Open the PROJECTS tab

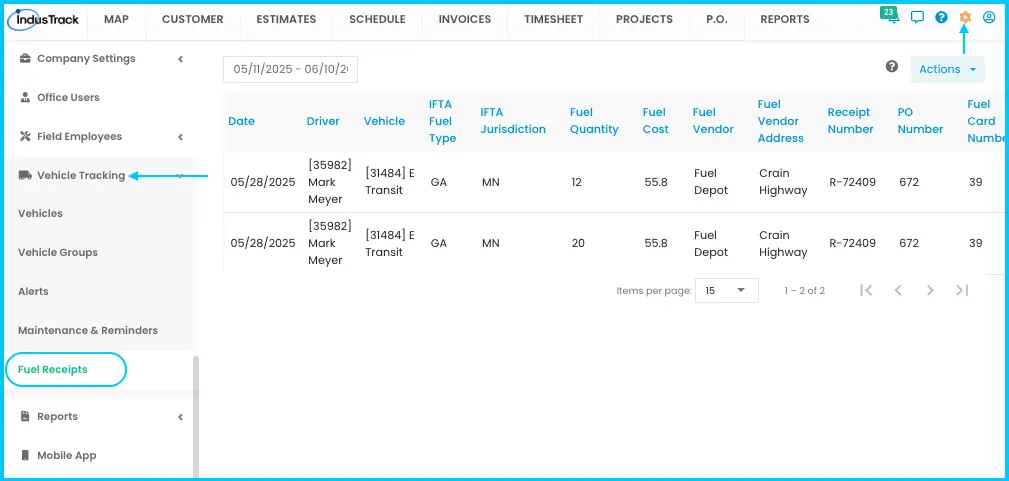pos(644,19)
